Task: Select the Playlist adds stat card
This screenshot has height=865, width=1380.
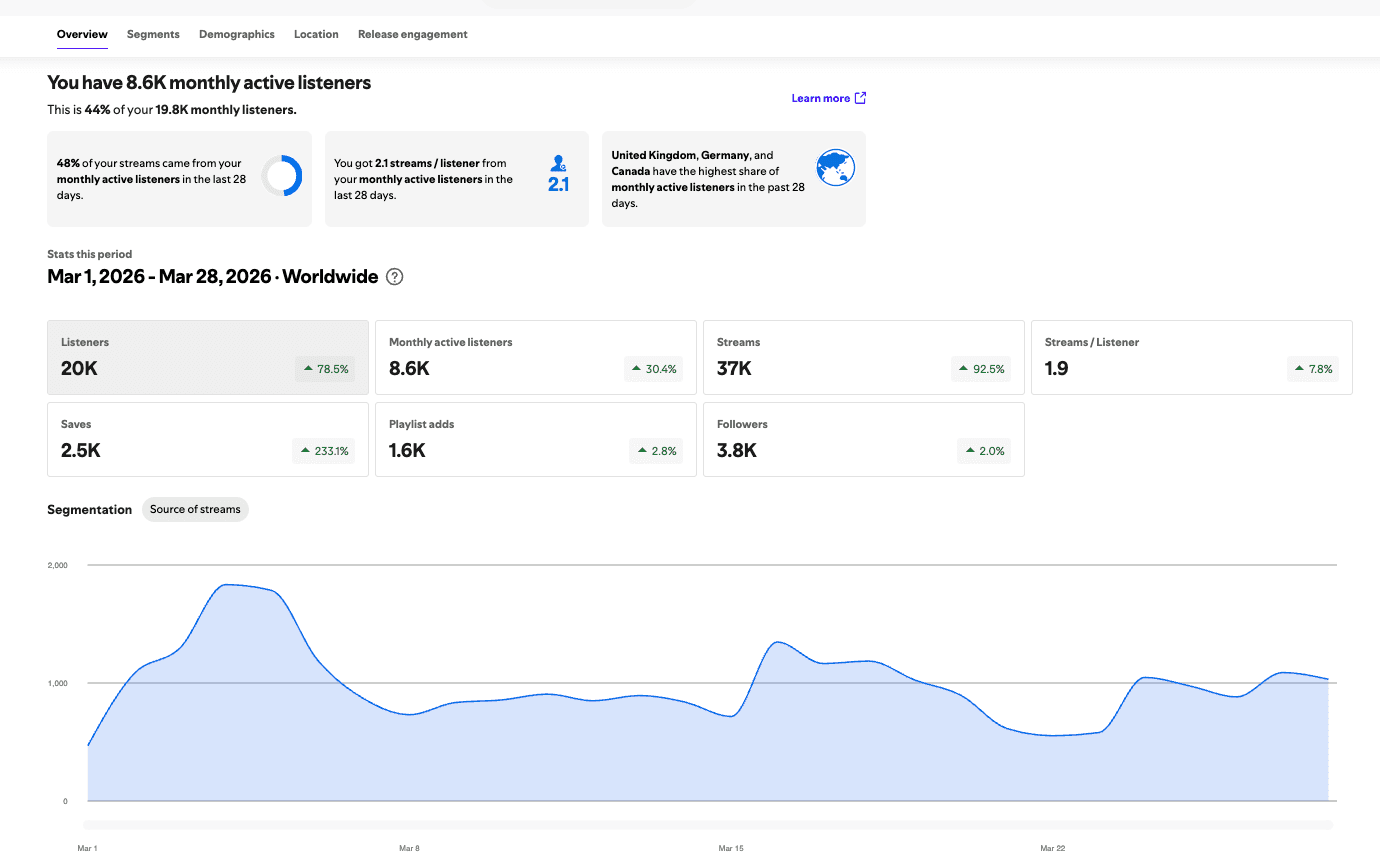Action: [536, 439]
